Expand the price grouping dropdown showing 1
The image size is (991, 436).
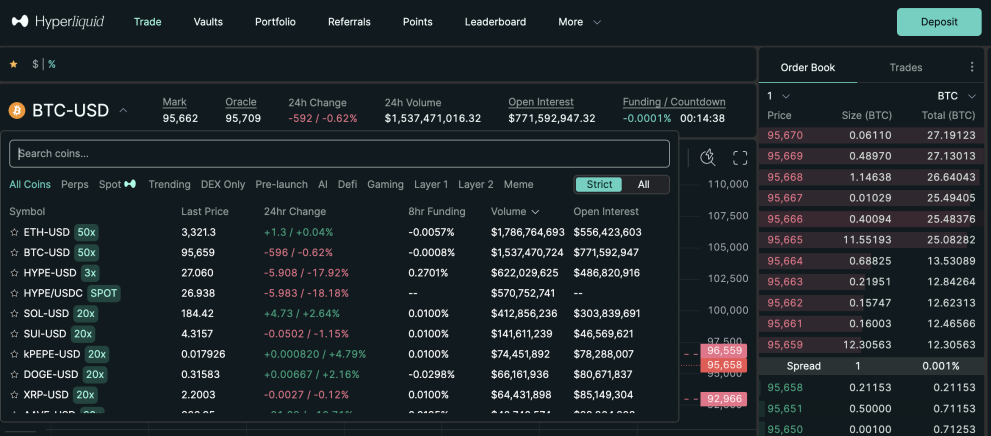click(778, 96)
